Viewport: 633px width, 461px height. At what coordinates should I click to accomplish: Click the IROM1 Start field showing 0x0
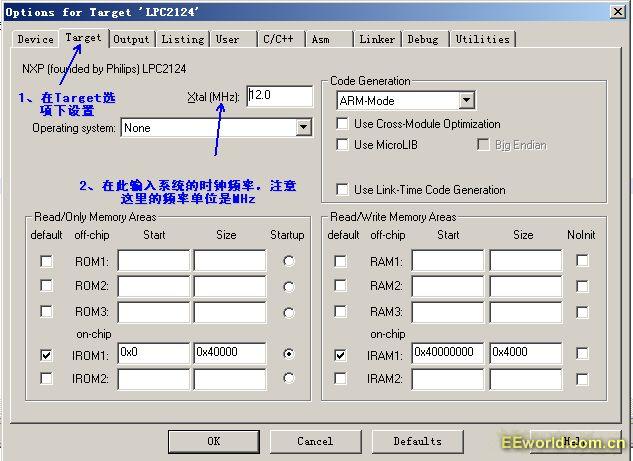(153, 353)
